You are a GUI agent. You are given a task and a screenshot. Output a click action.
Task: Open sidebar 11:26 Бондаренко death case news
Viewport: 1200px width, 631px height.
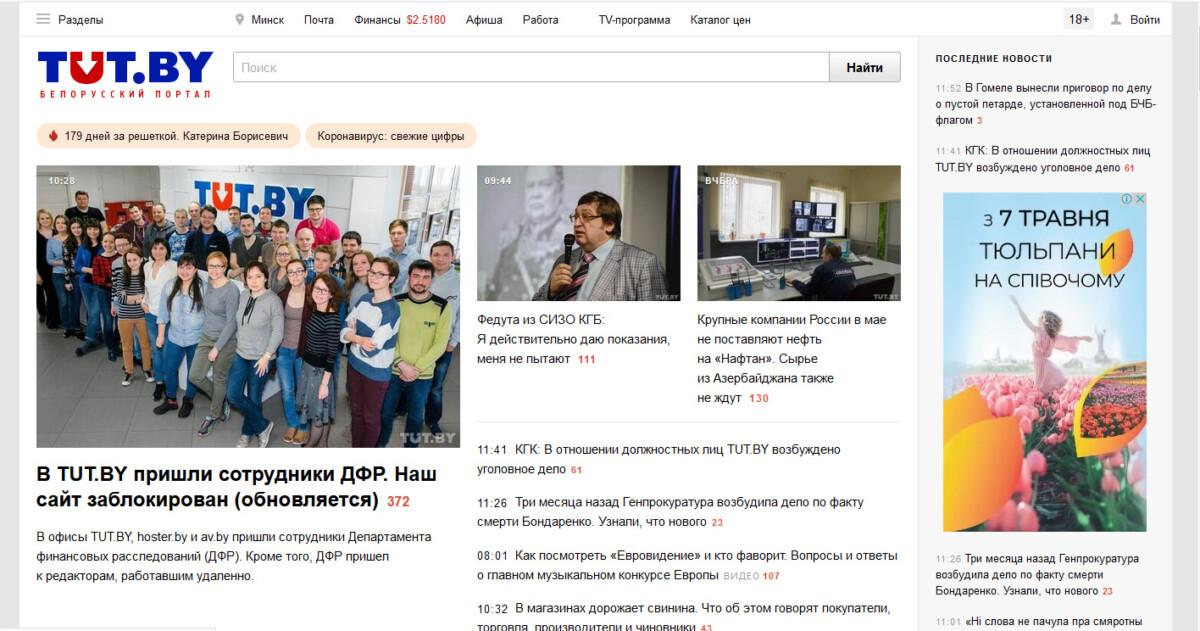(1037, 575)
